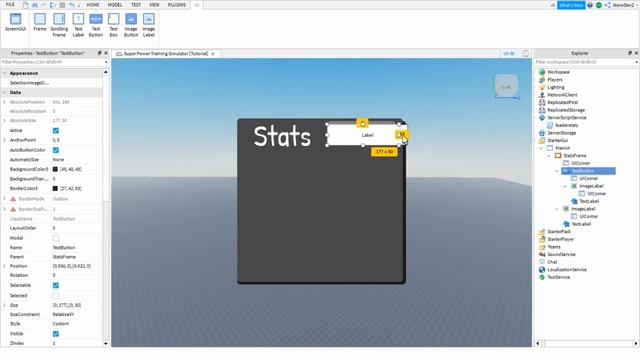Viewport: 640px width, 360px height.
Task: Click the view selector cube in viewport
Action: (x=506, y=86)
